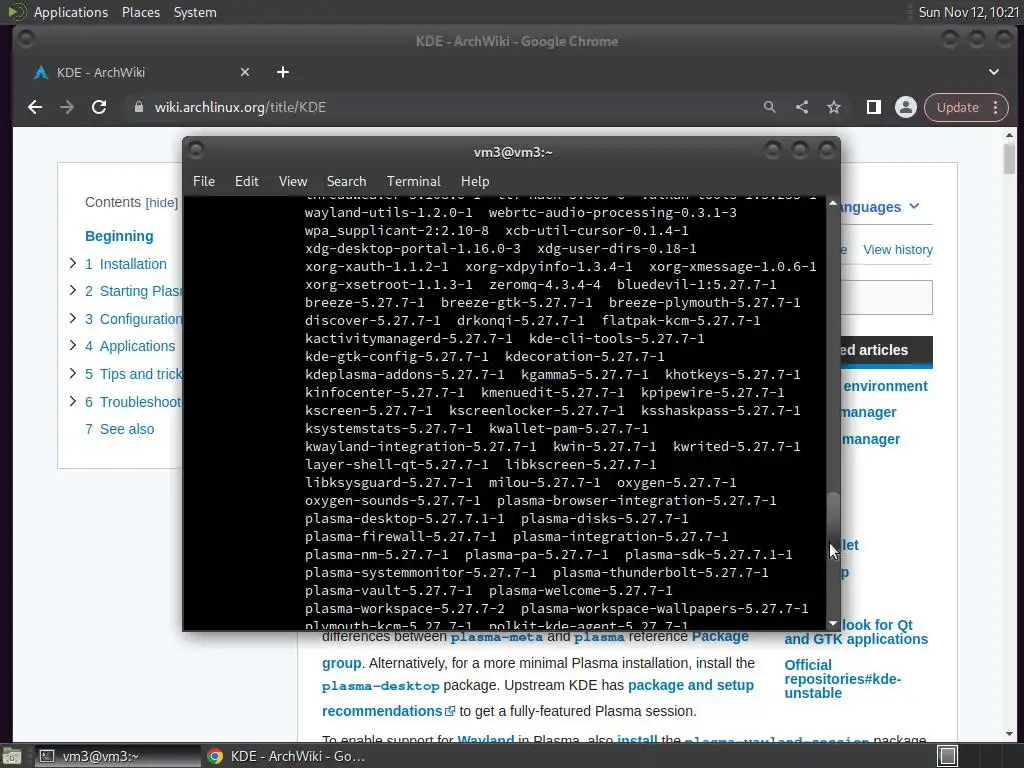Close the KDE - ArchWiki tab

(x=245, y=72)
